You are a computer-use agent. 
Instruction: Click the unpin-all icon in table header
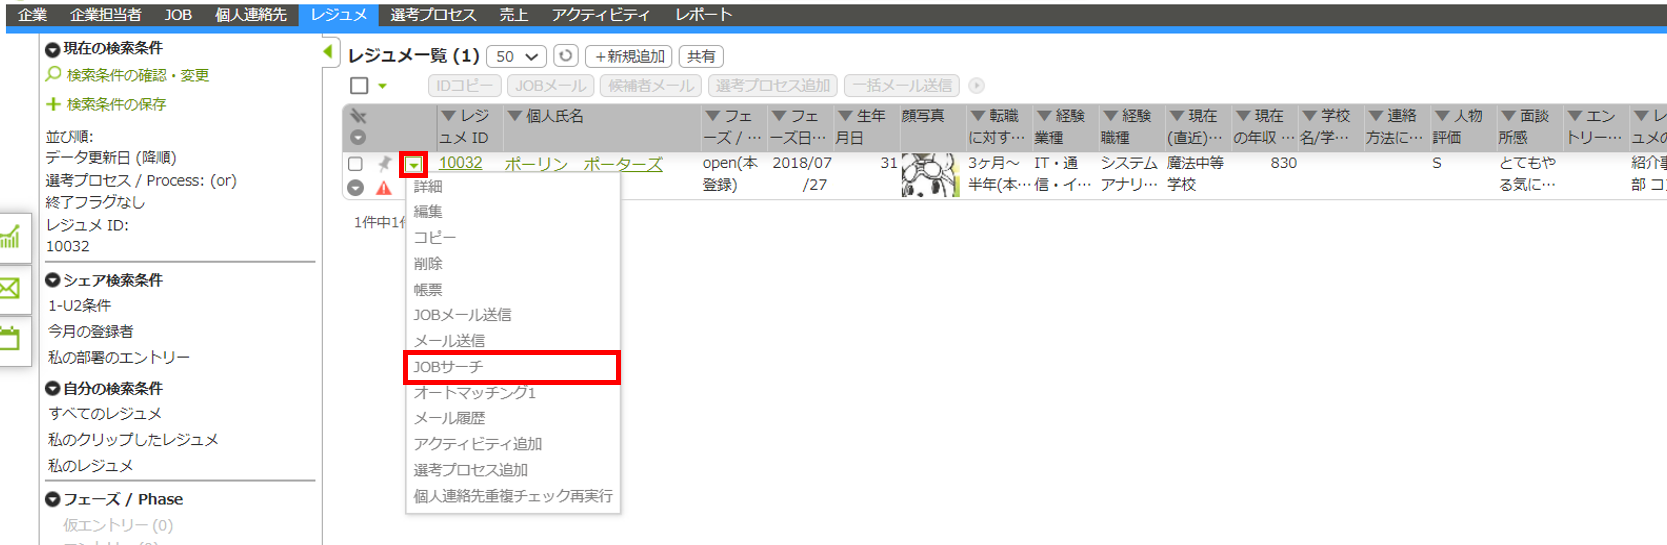(x=358, y=117)
